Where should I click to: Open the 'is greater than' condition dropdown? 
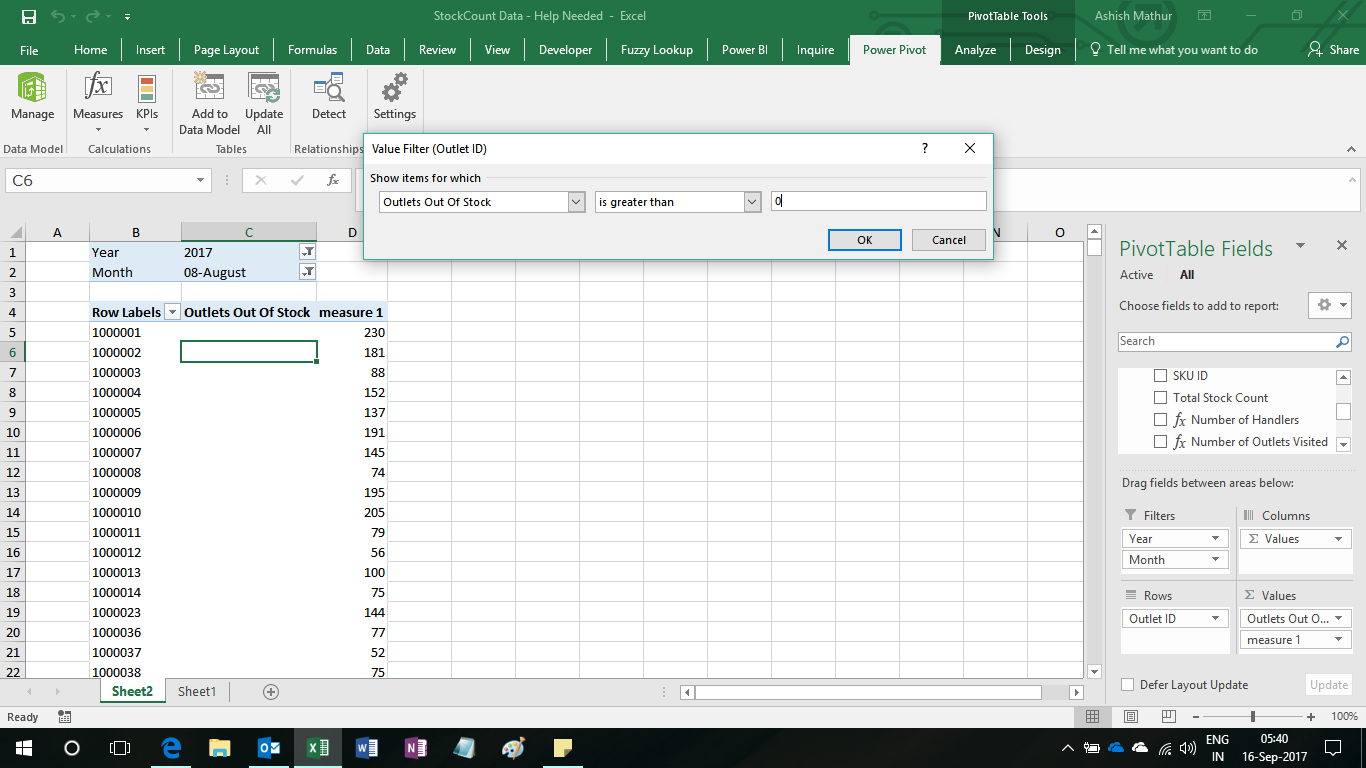[x=753, y=202]
